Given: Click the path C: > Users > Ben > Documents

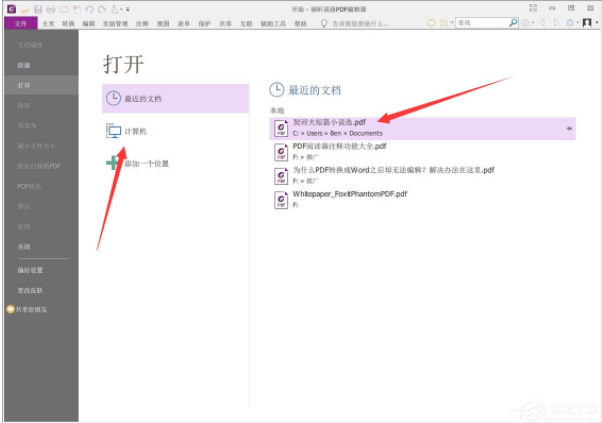Looking at the screenshot, I should [337, 133].
